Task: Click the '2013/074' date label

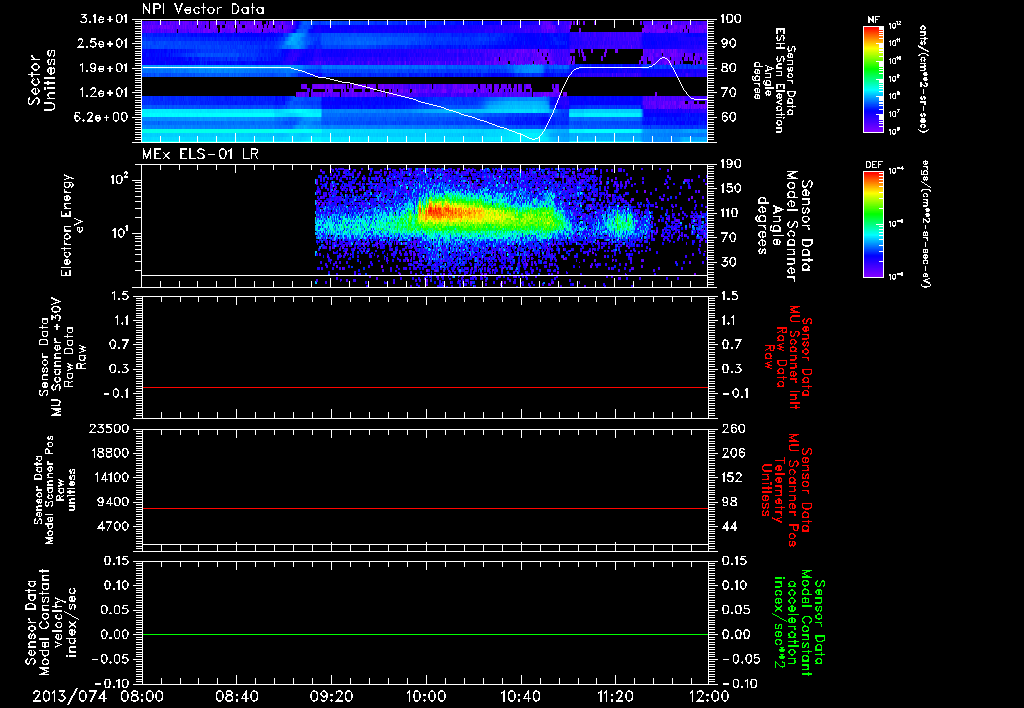Action: (x=69, y=697)
